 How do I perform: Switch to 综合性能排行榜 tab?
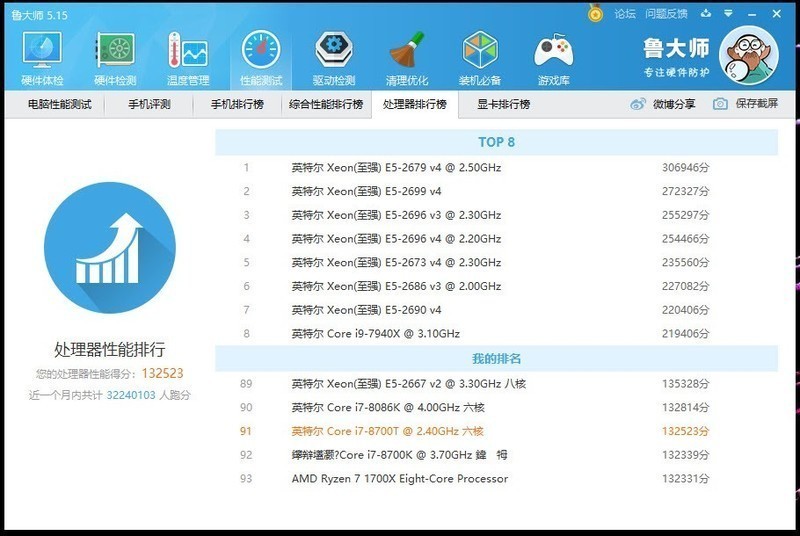point(326,104)
